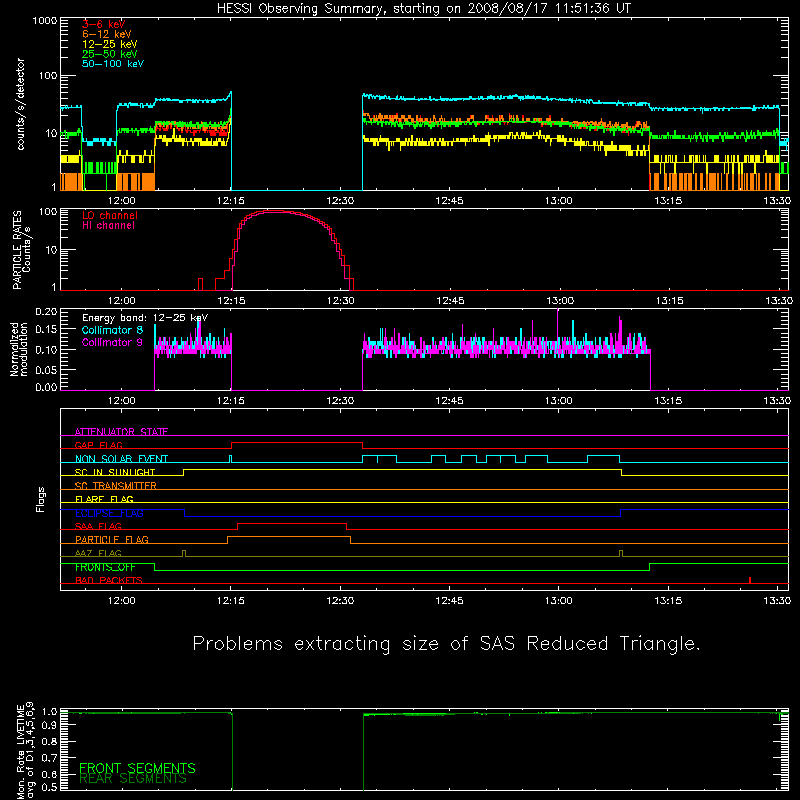Click the SAS Reduced Triangle error message

[x=446, y=644]
